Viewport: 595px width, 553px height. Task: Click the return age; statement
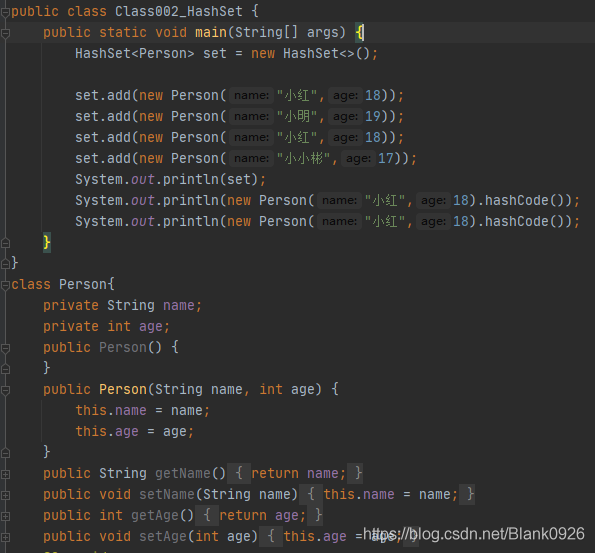[x=262, y=515]
